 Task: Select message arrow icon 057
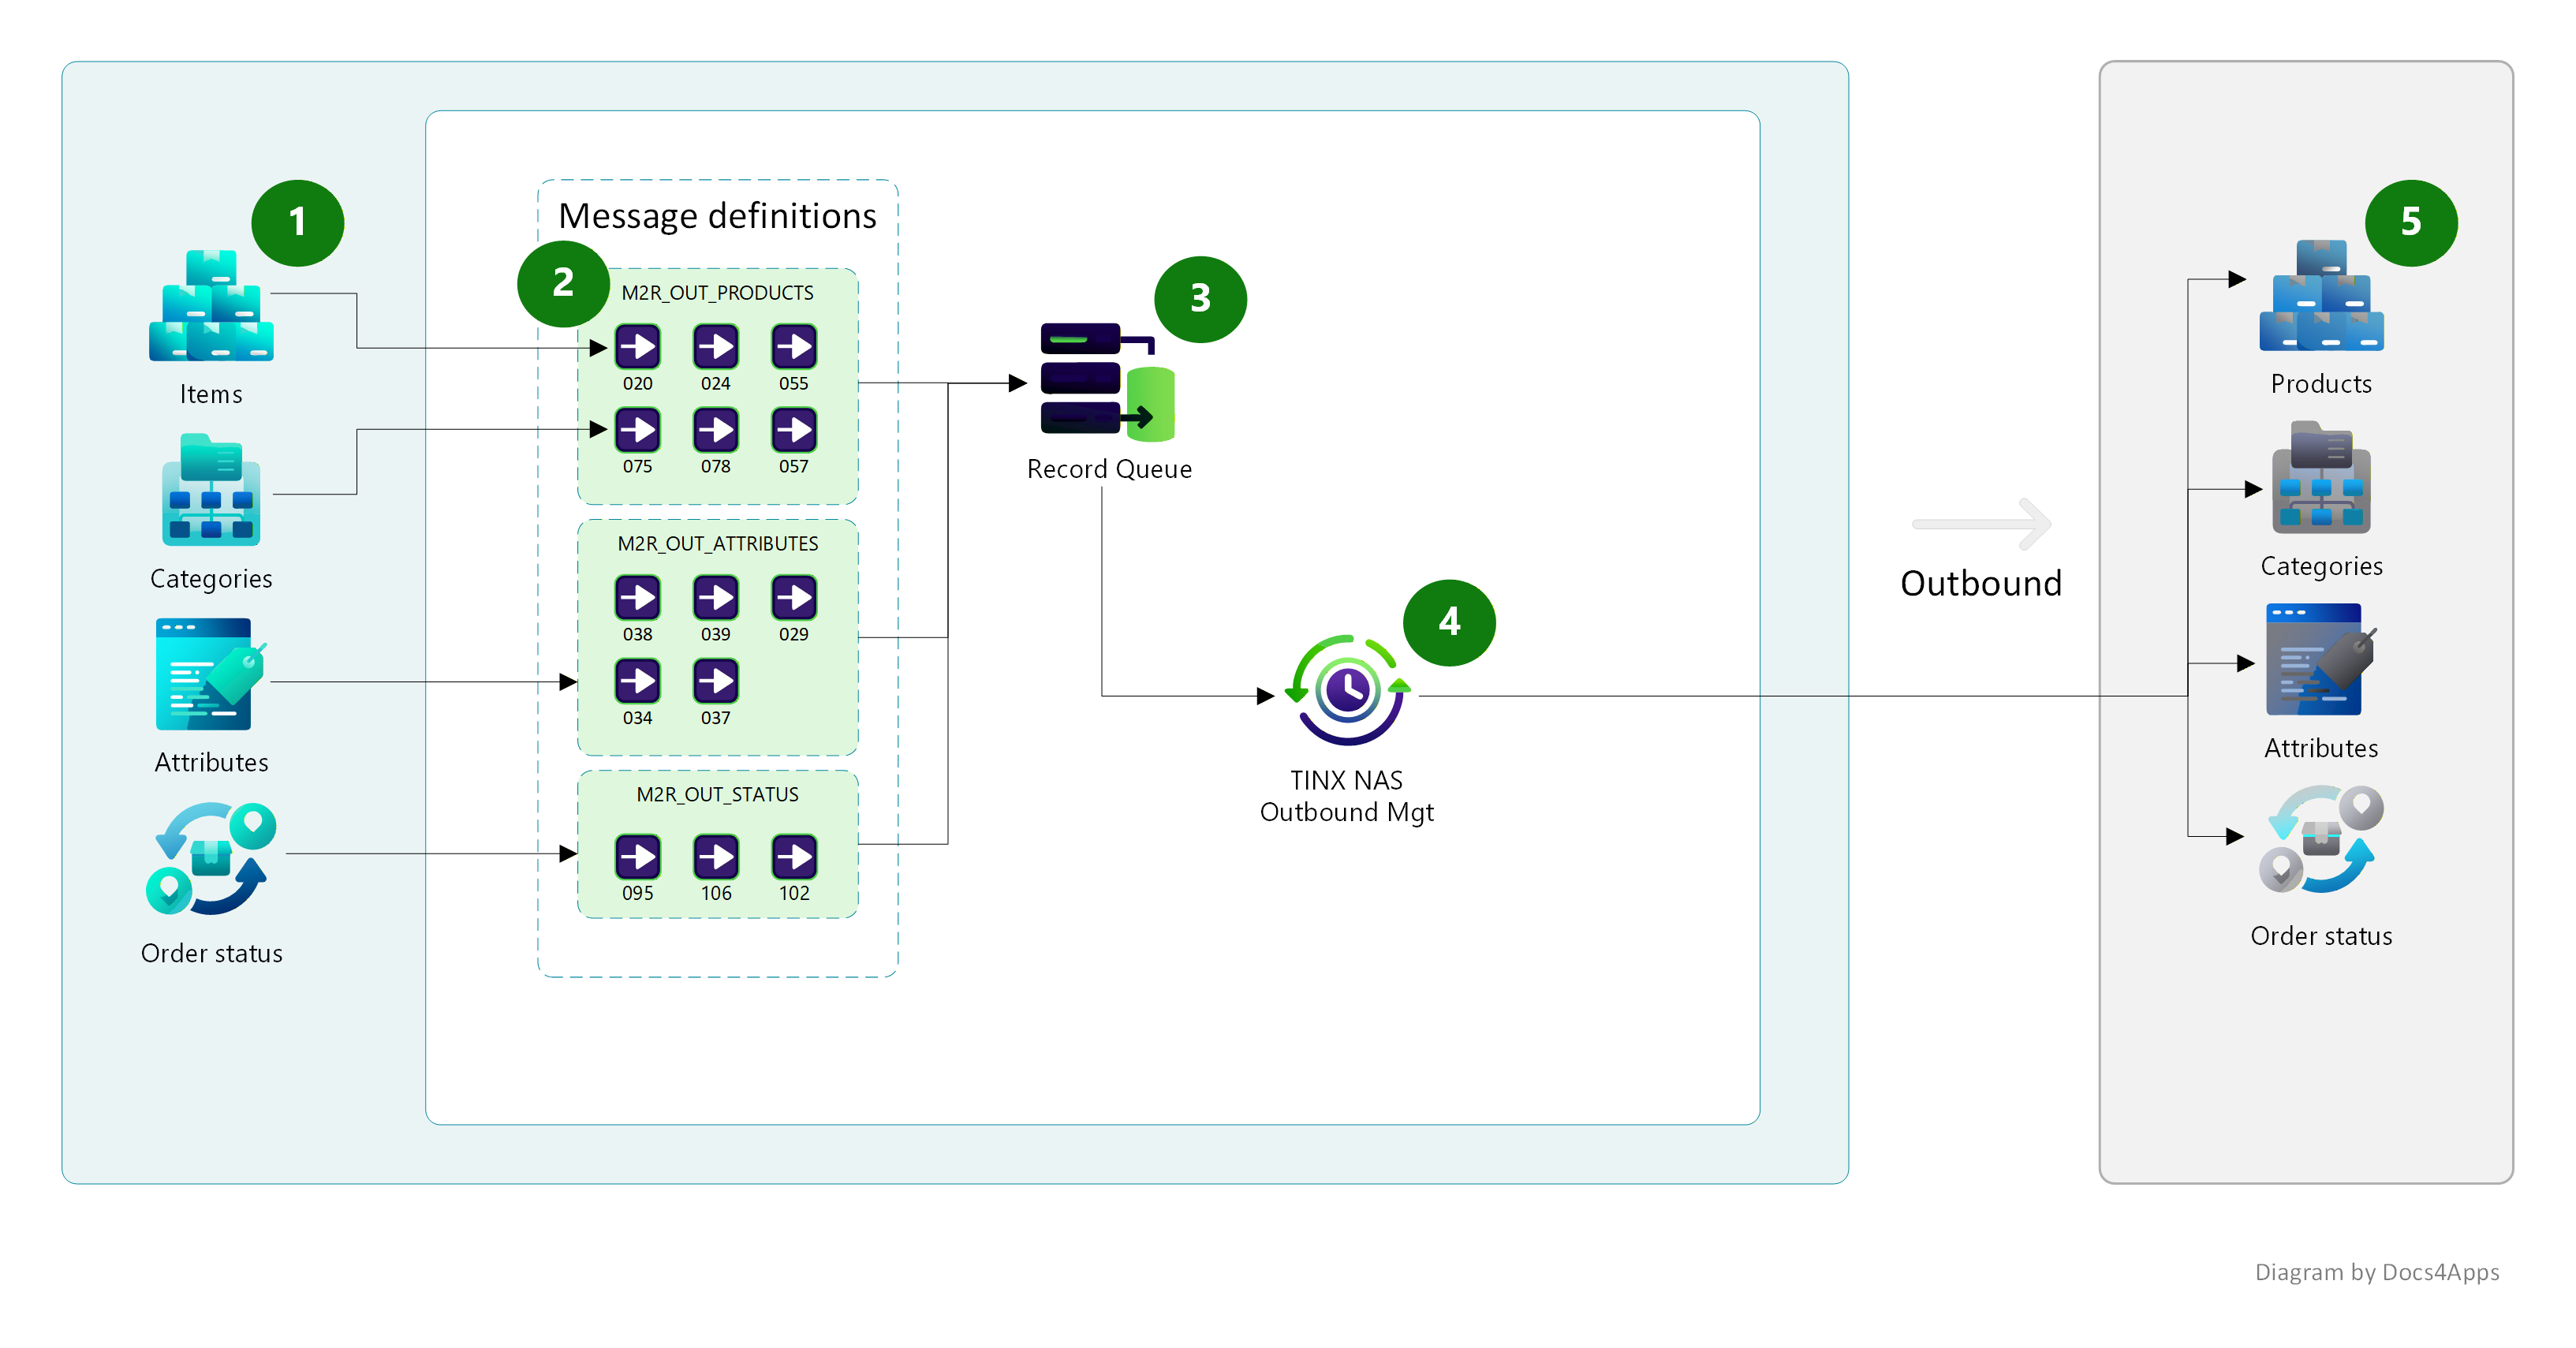coord(794,430)
